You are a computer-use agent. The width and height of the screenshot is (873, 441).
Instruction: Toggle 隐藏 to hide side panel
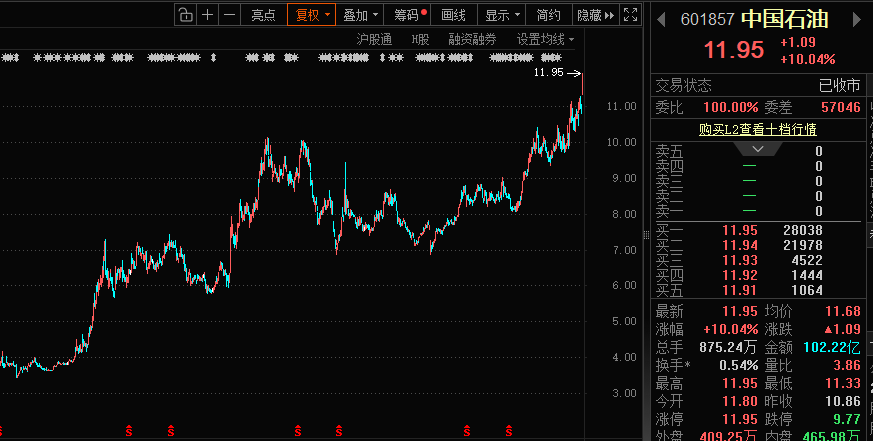(588, 14)
